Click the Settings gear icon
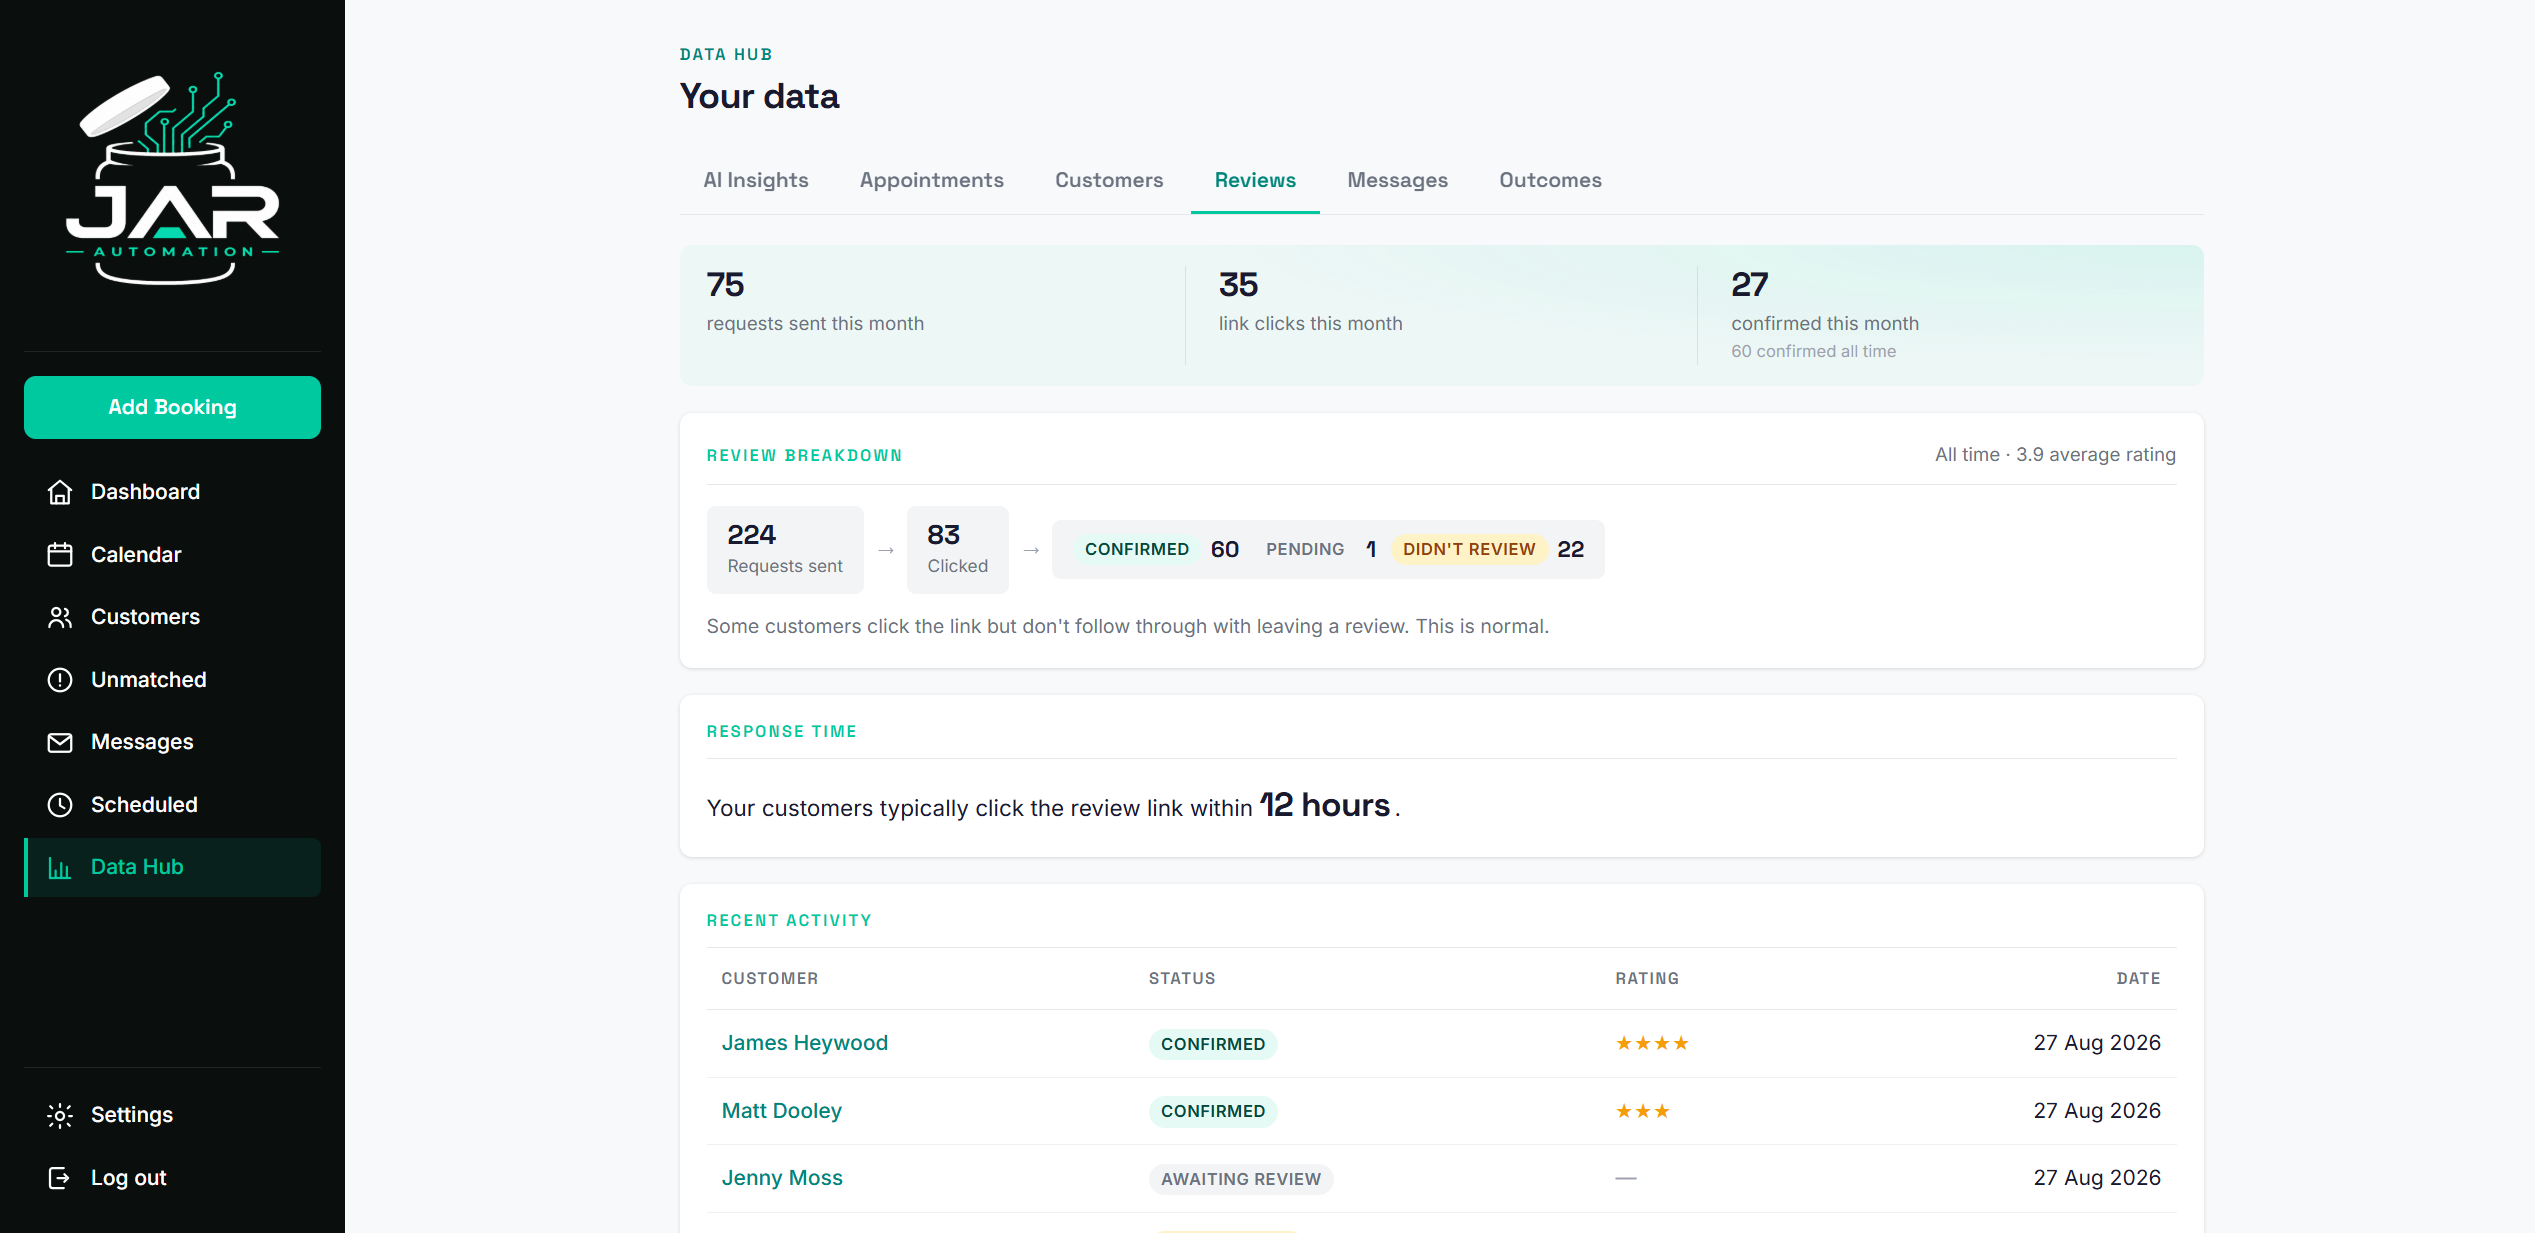 tap(60, 1115)
